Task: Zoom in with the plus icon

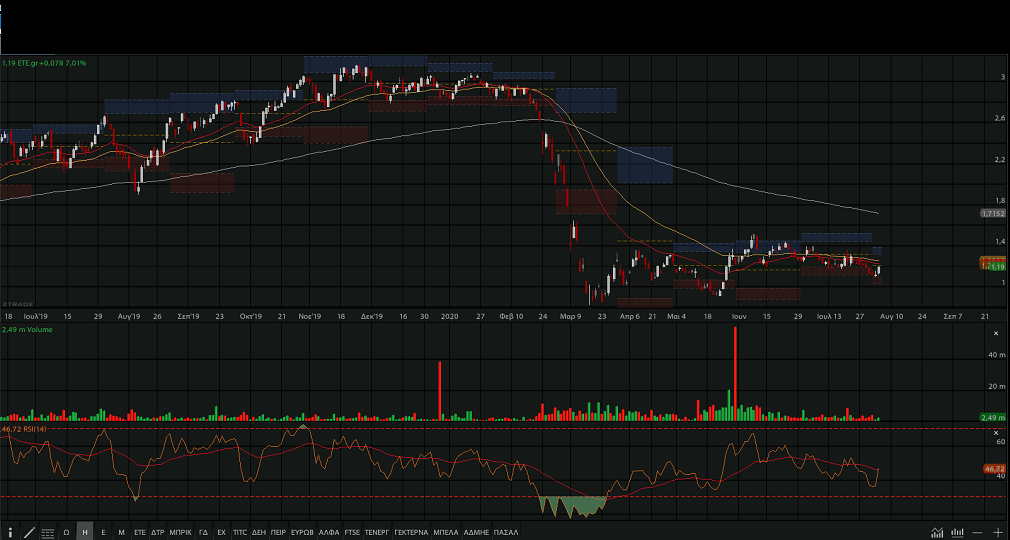Action: coord(997,532)
